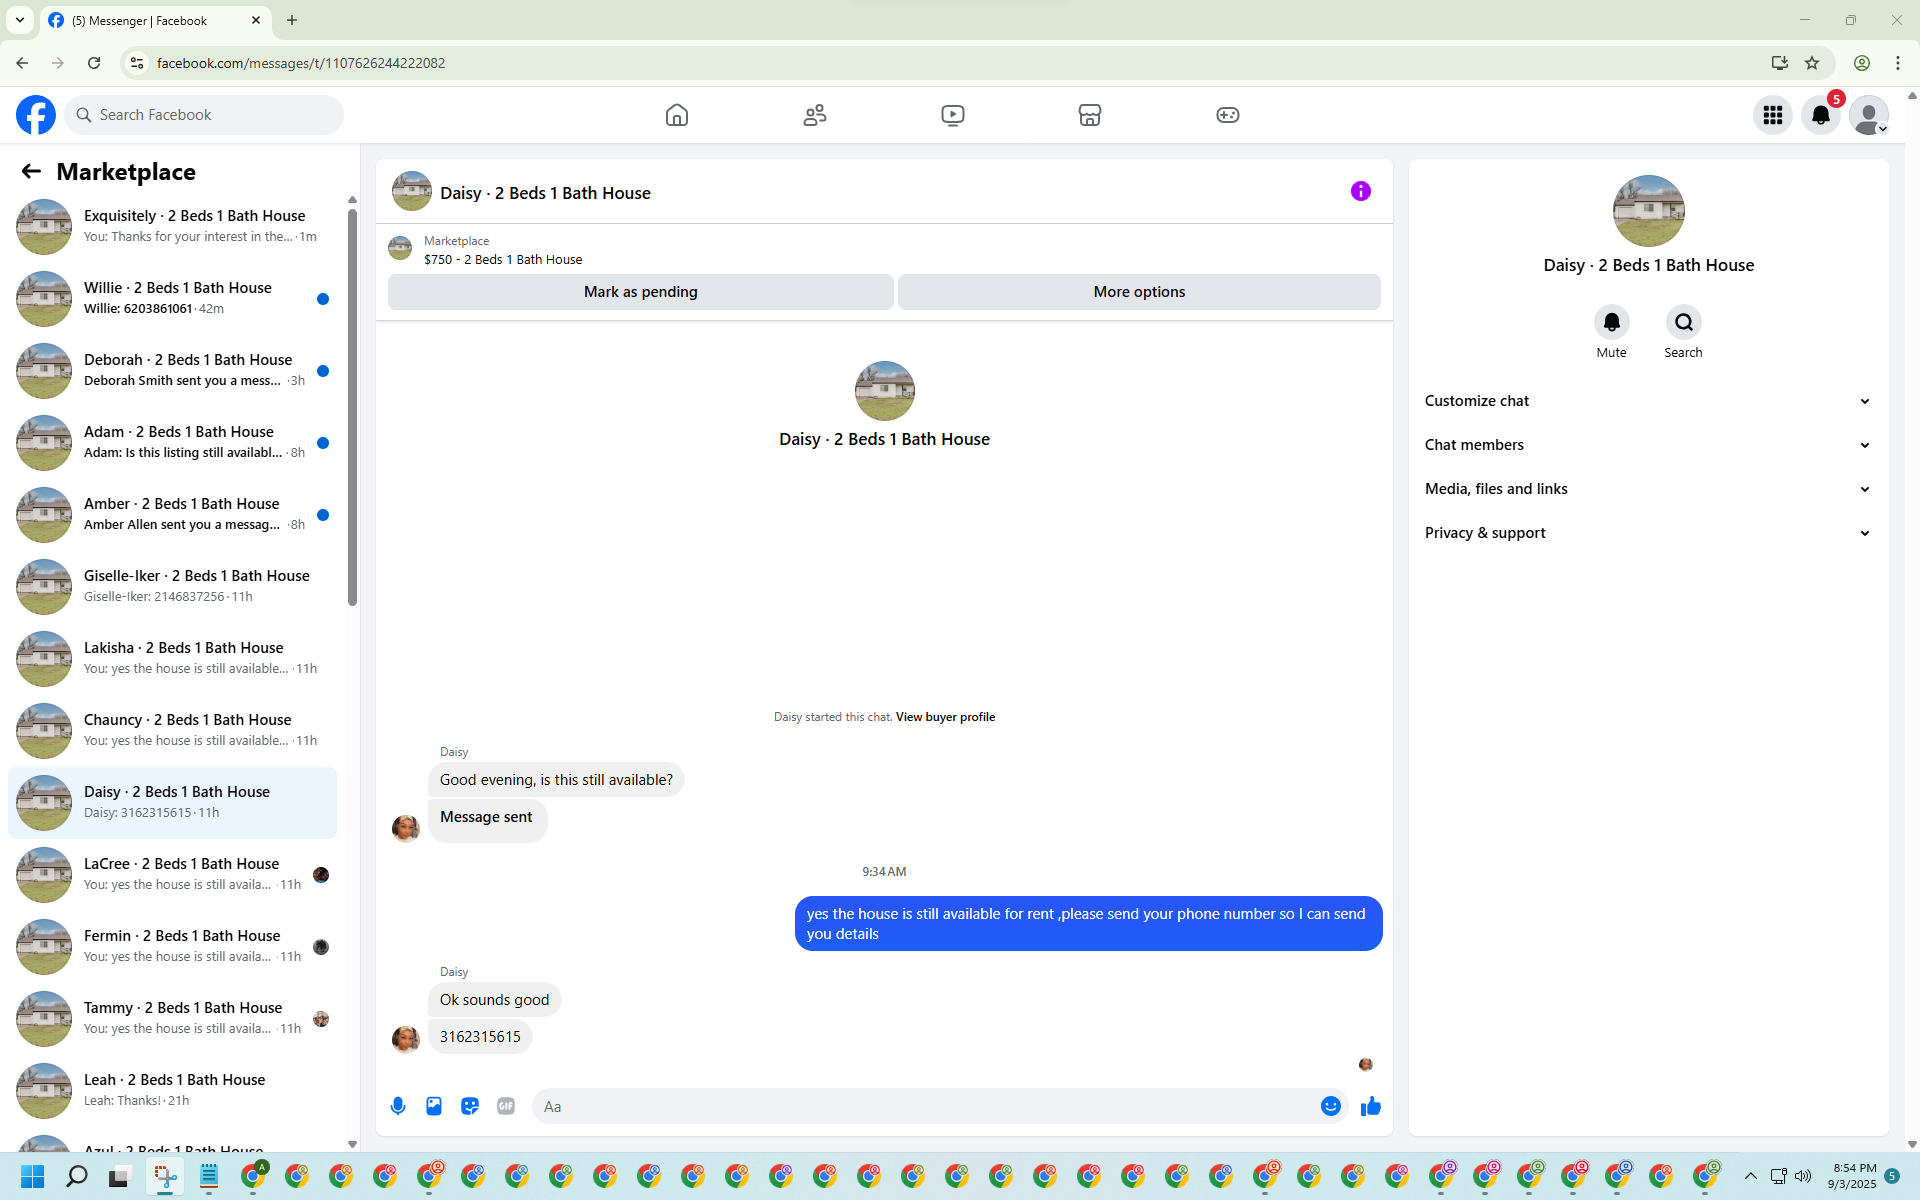Image resolution: width=1920 pixels, height=1200 pixels.
Task: Open Chrome three-dot menu
Action: (x=1898, y=63)
